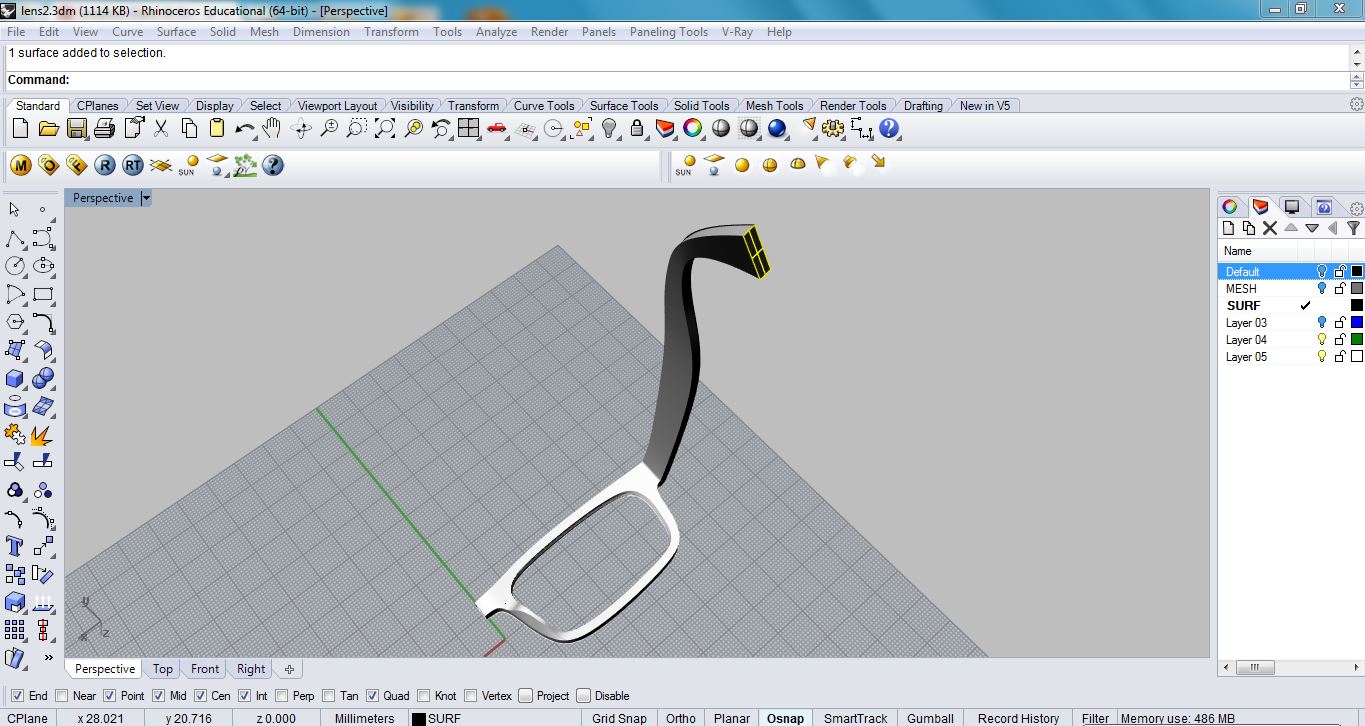Move layer down with triangle arrow
Viewport: 1365px width, 726px height.
pos(1312,228)
